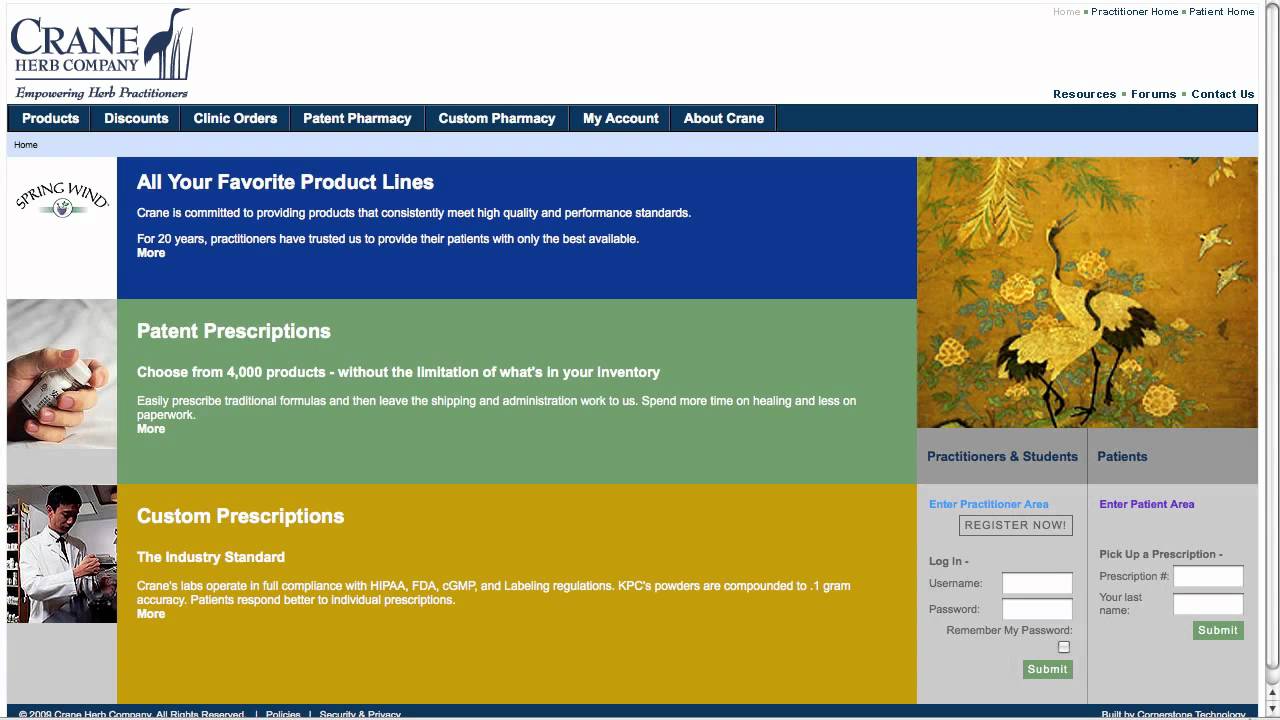Select the Practitioners & Students tab
The width and height of the screenshot is (1280, 720).
click(x=1002, y=456)
